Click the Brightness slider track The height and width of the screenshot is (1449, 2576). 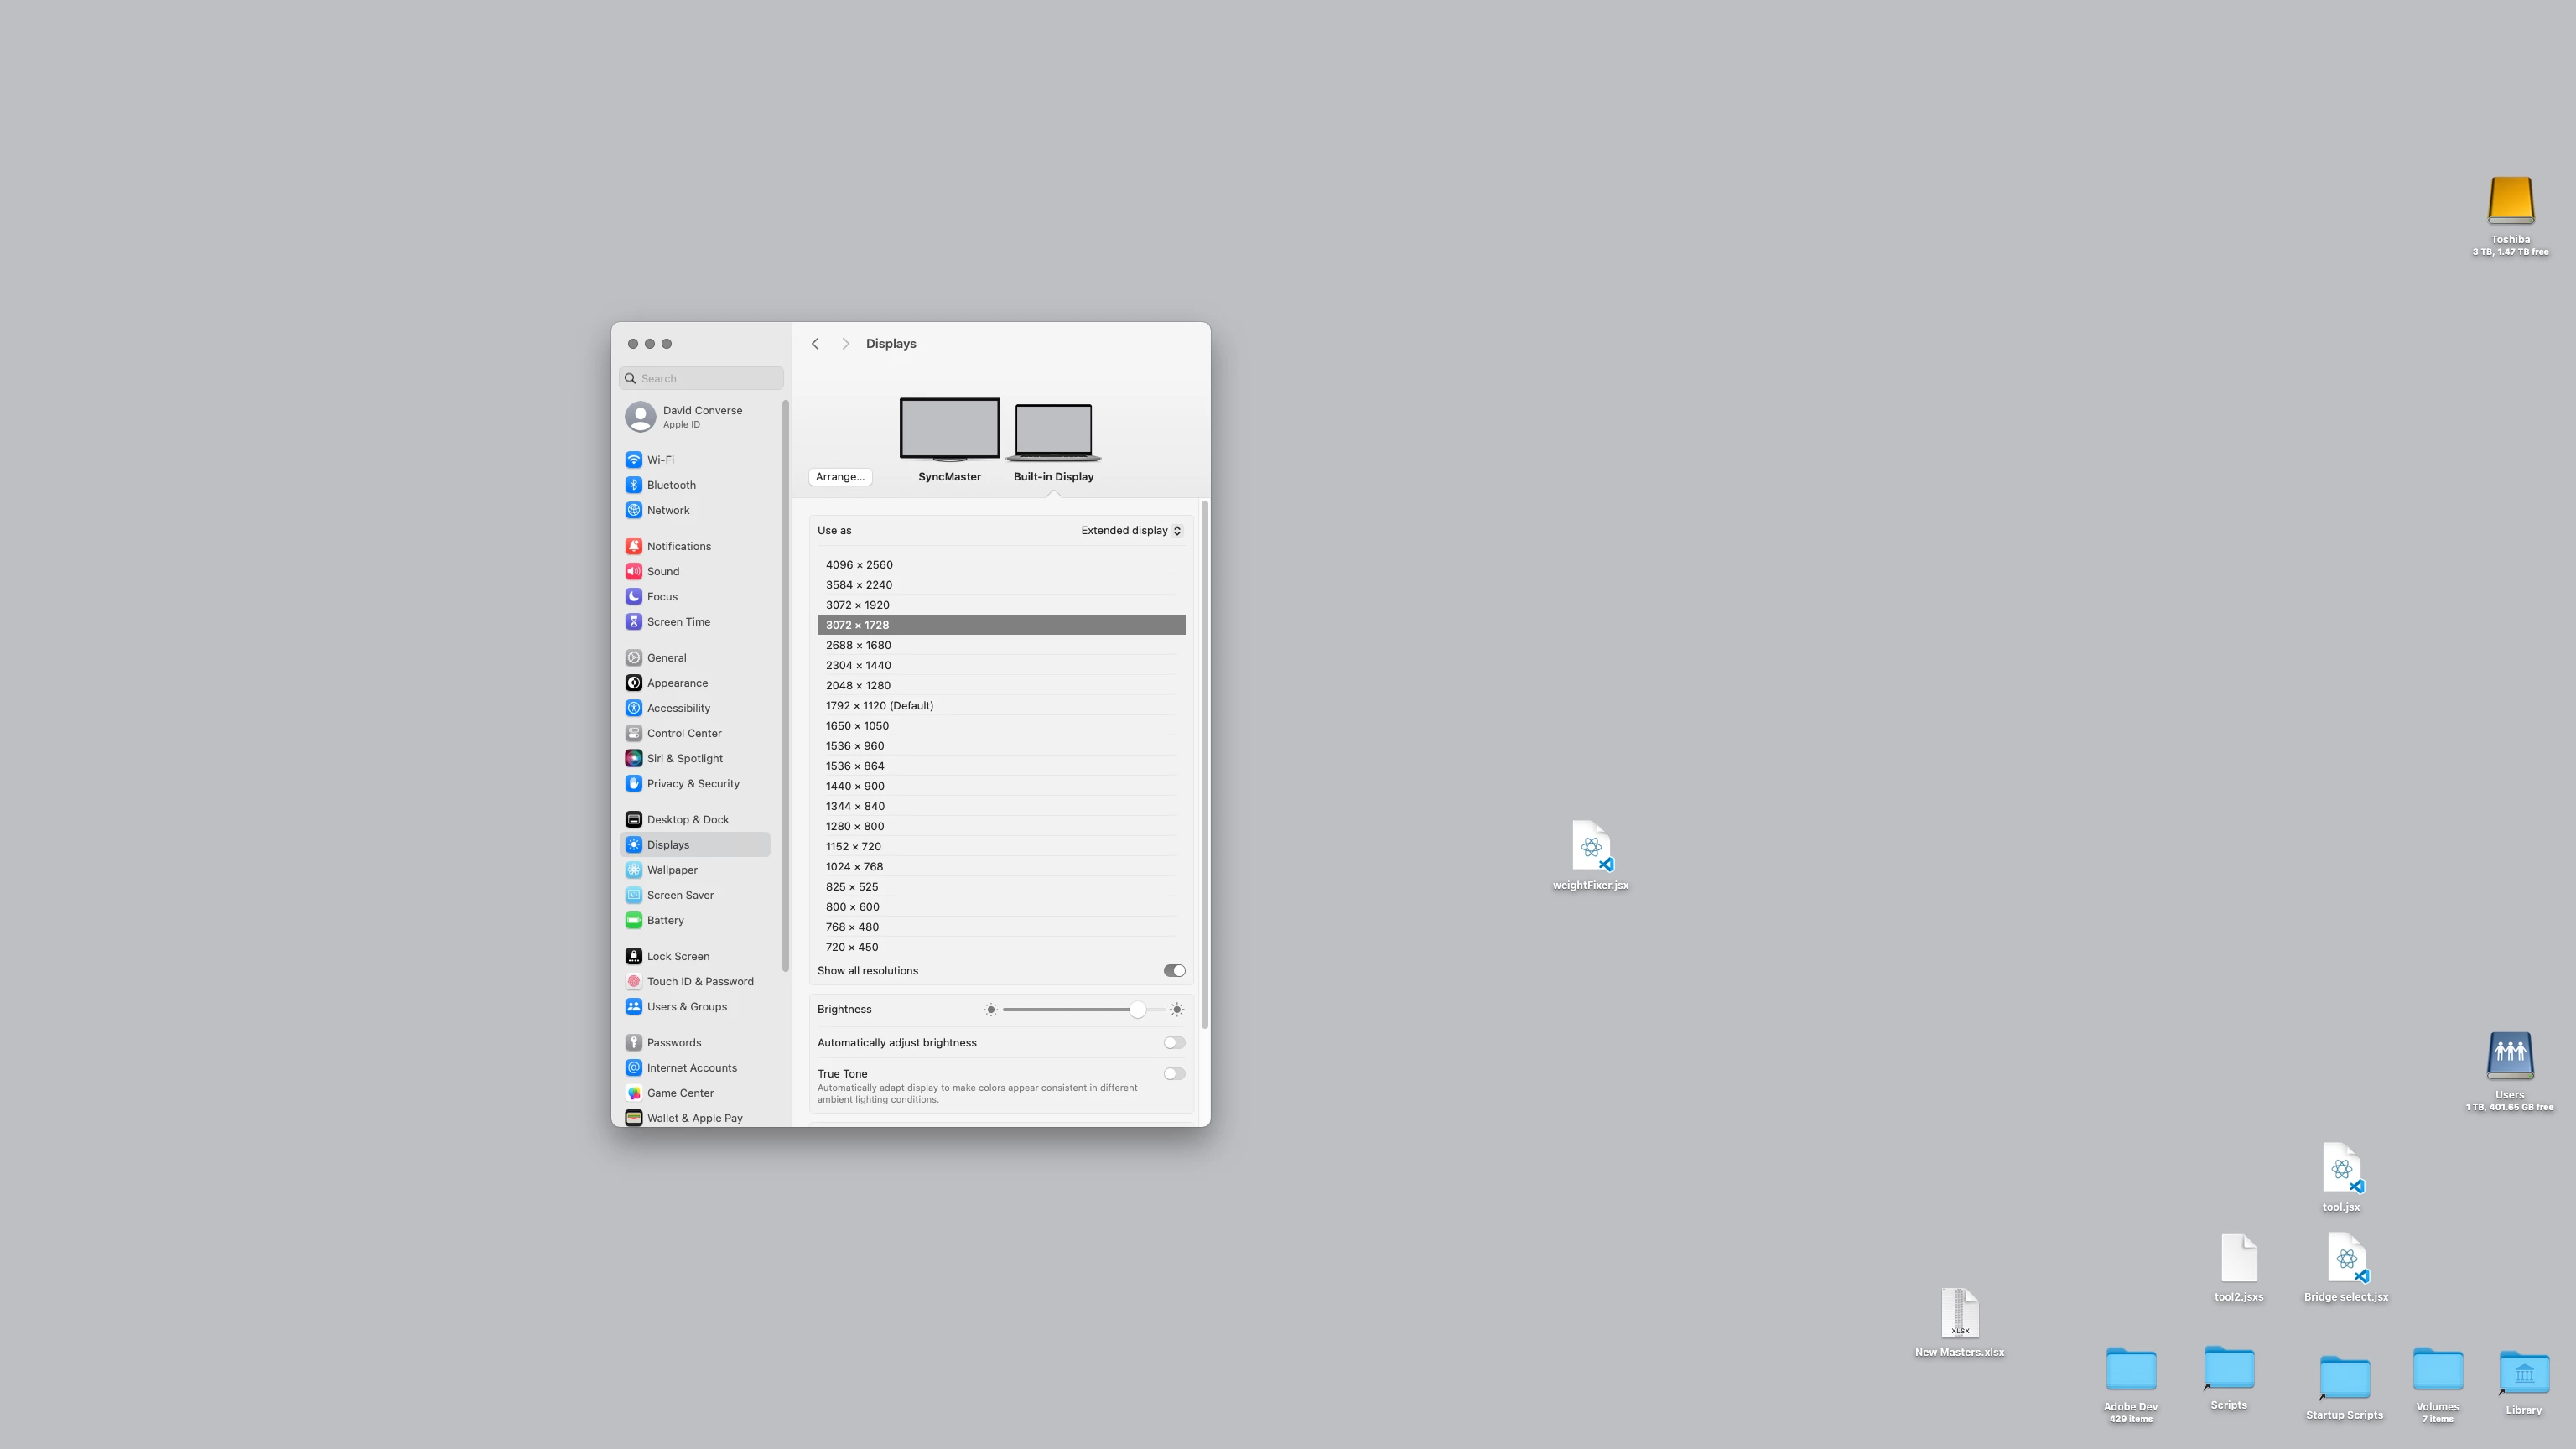[x=1070, y=1009]
